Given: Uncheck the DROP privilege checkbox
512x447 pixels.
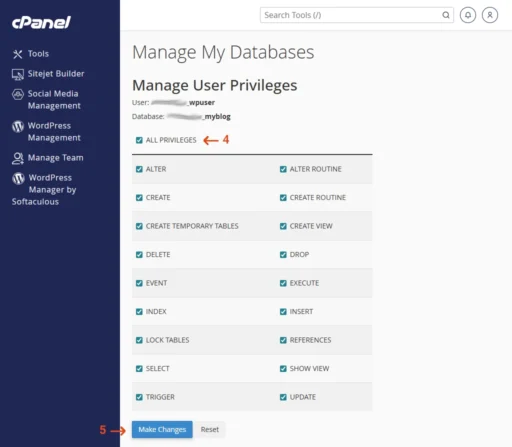Looking at the screenshot, I should click(283, 255).
